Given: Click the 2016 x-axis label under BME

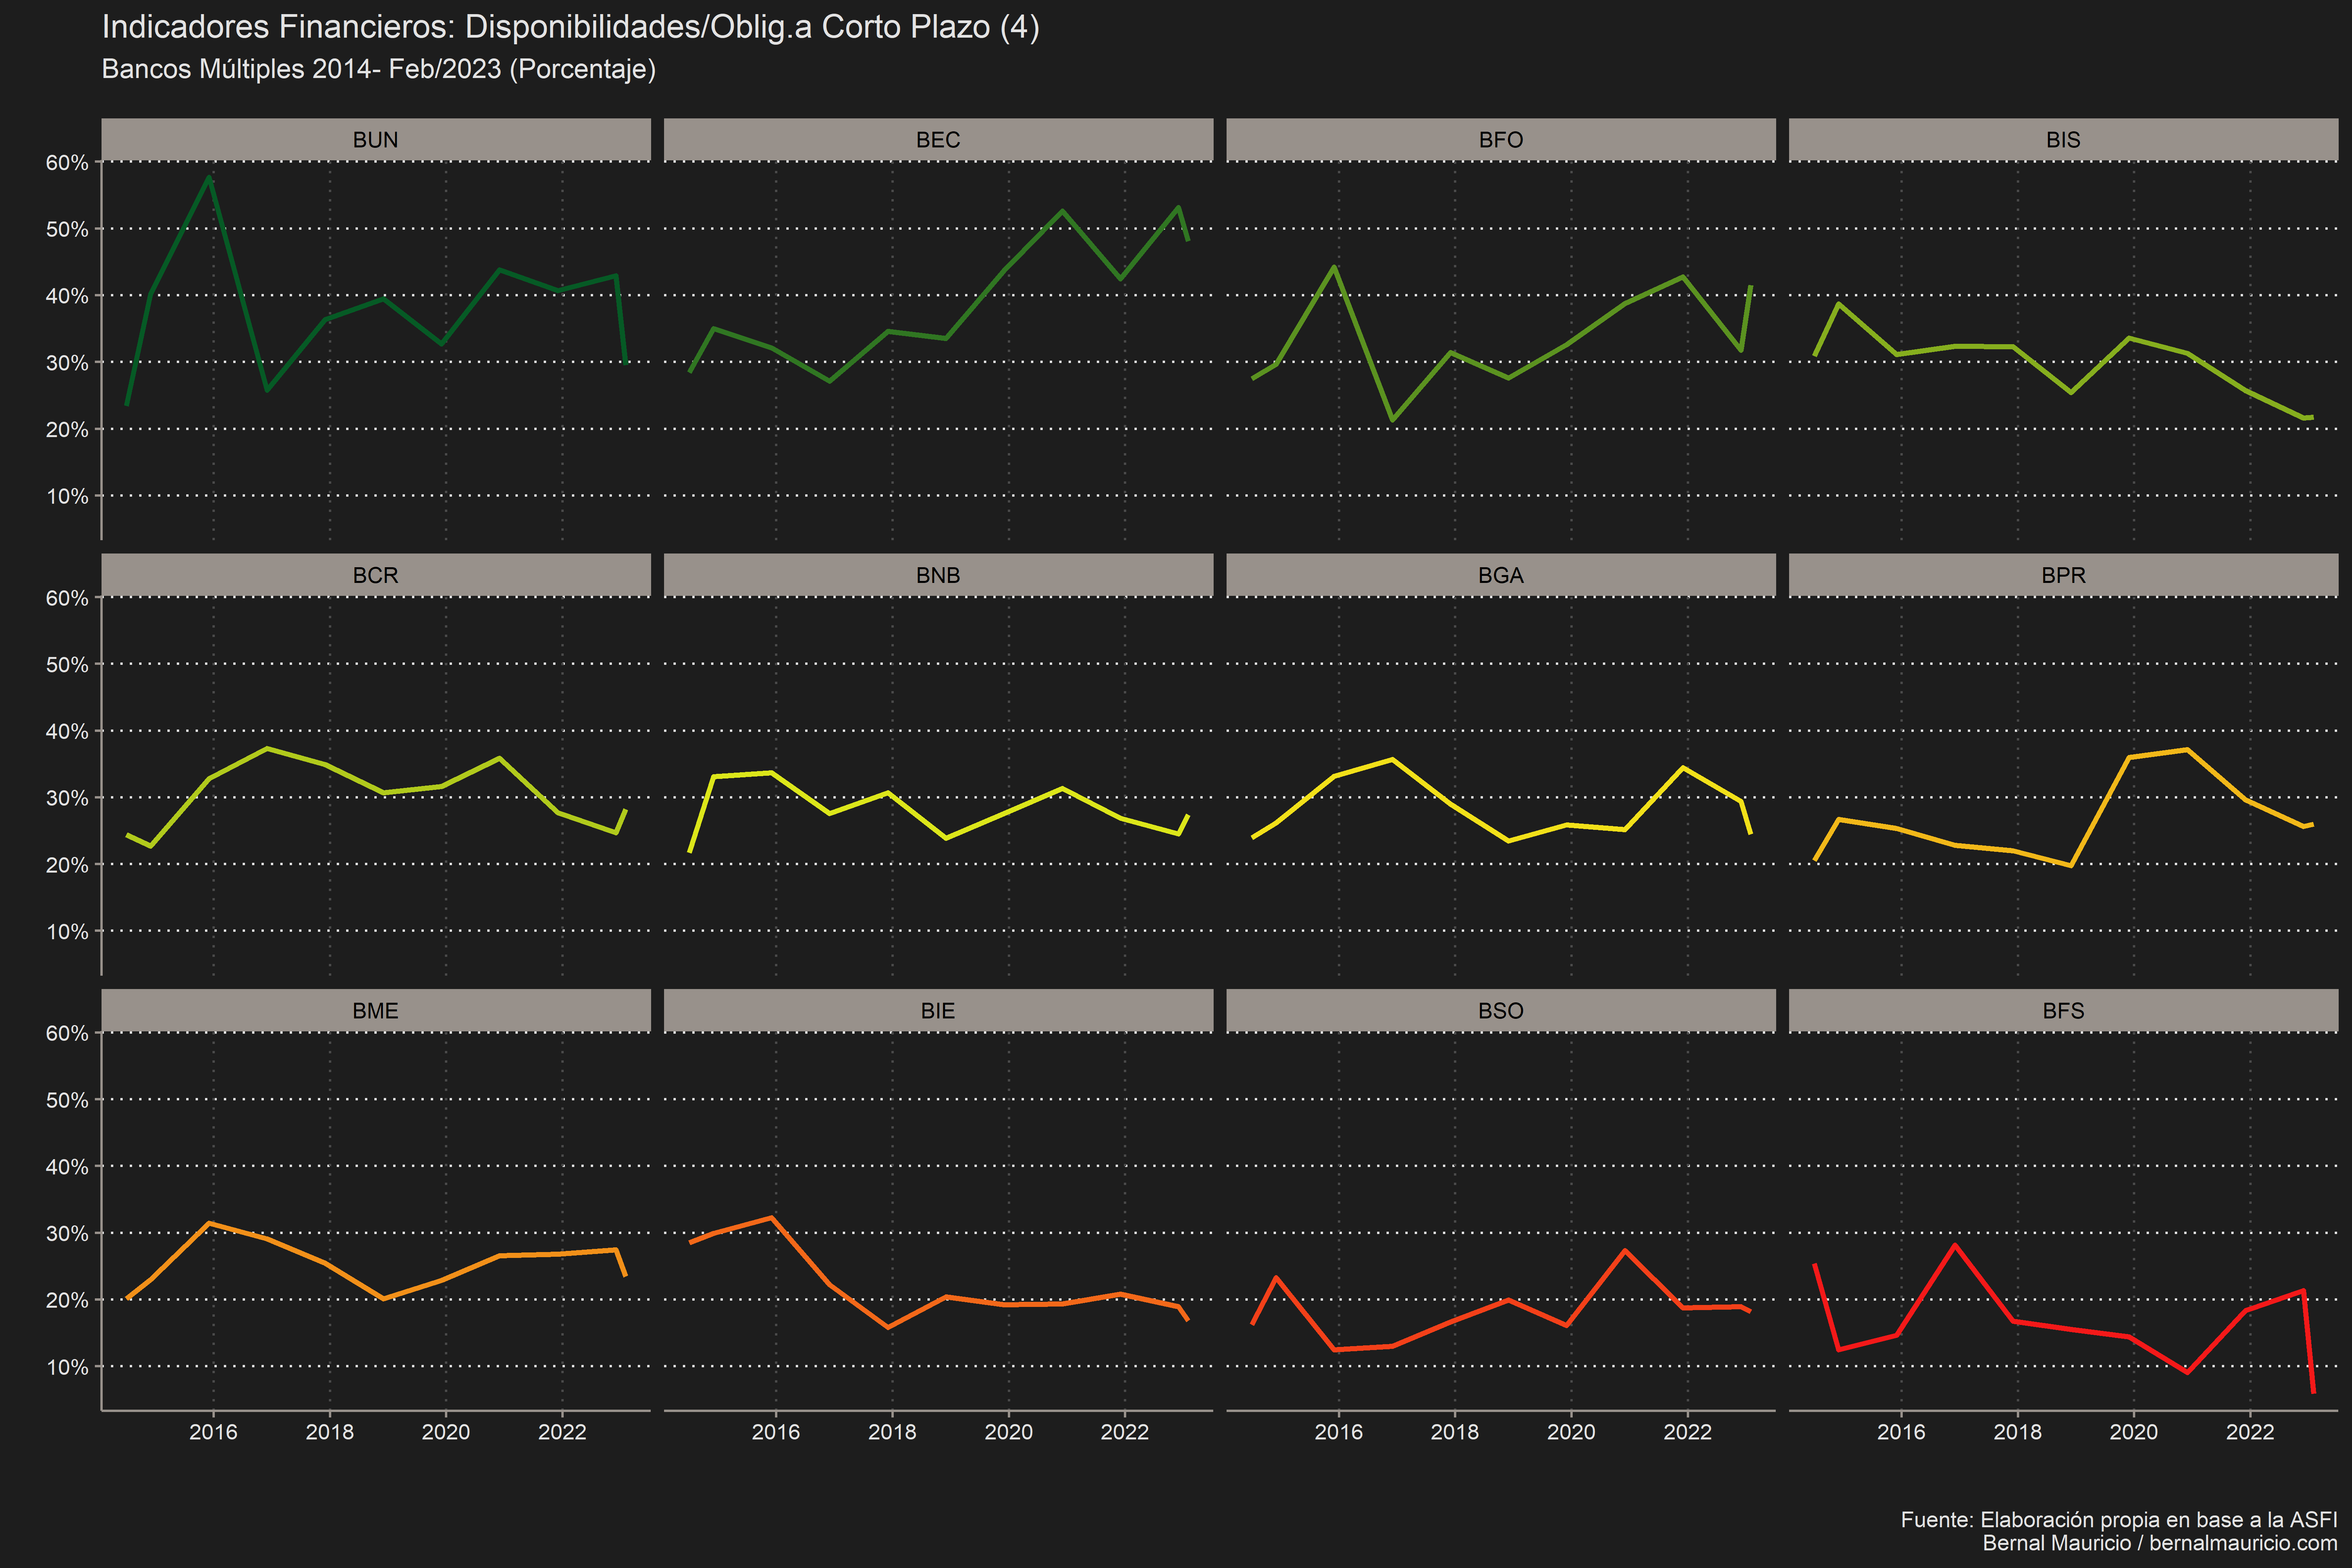Looking at the screenshot, I should pyautogui.click(x=213, y=1432).
